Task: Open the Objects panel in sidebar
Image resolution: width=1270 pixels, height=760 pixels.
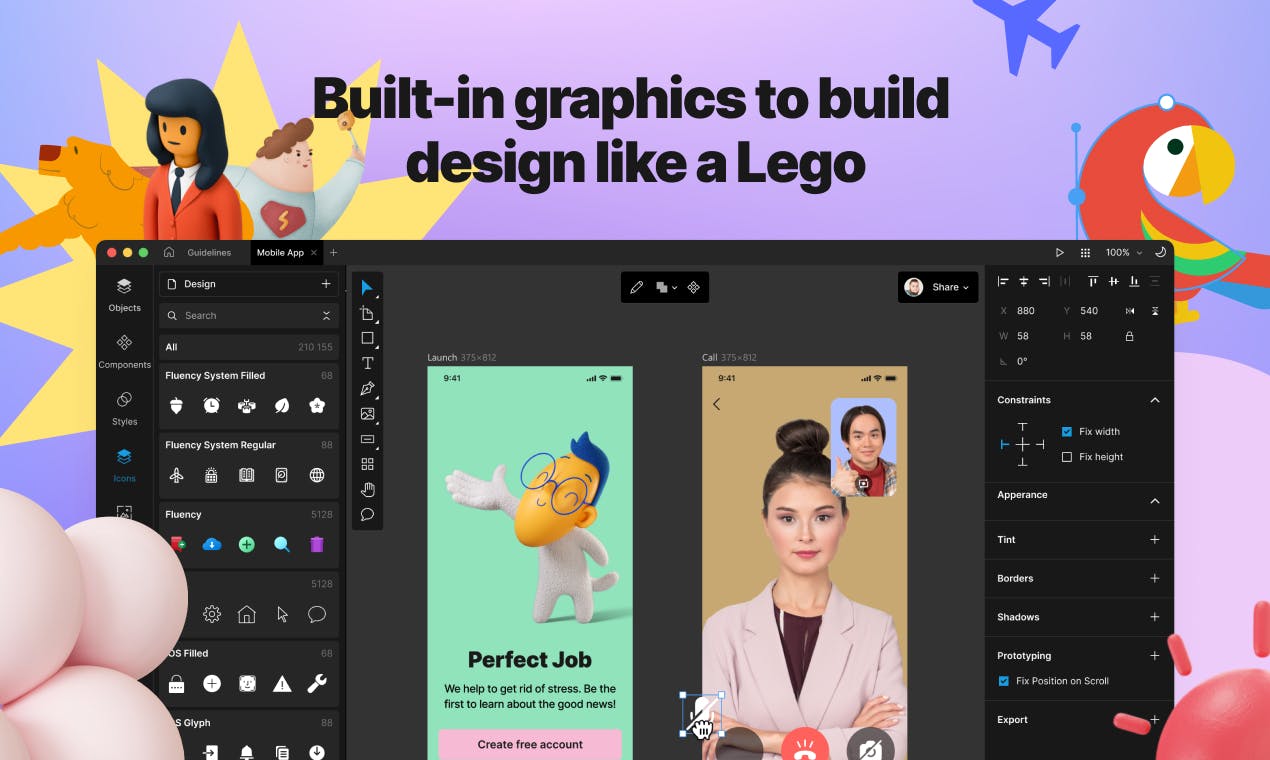Action: point(124,294)
